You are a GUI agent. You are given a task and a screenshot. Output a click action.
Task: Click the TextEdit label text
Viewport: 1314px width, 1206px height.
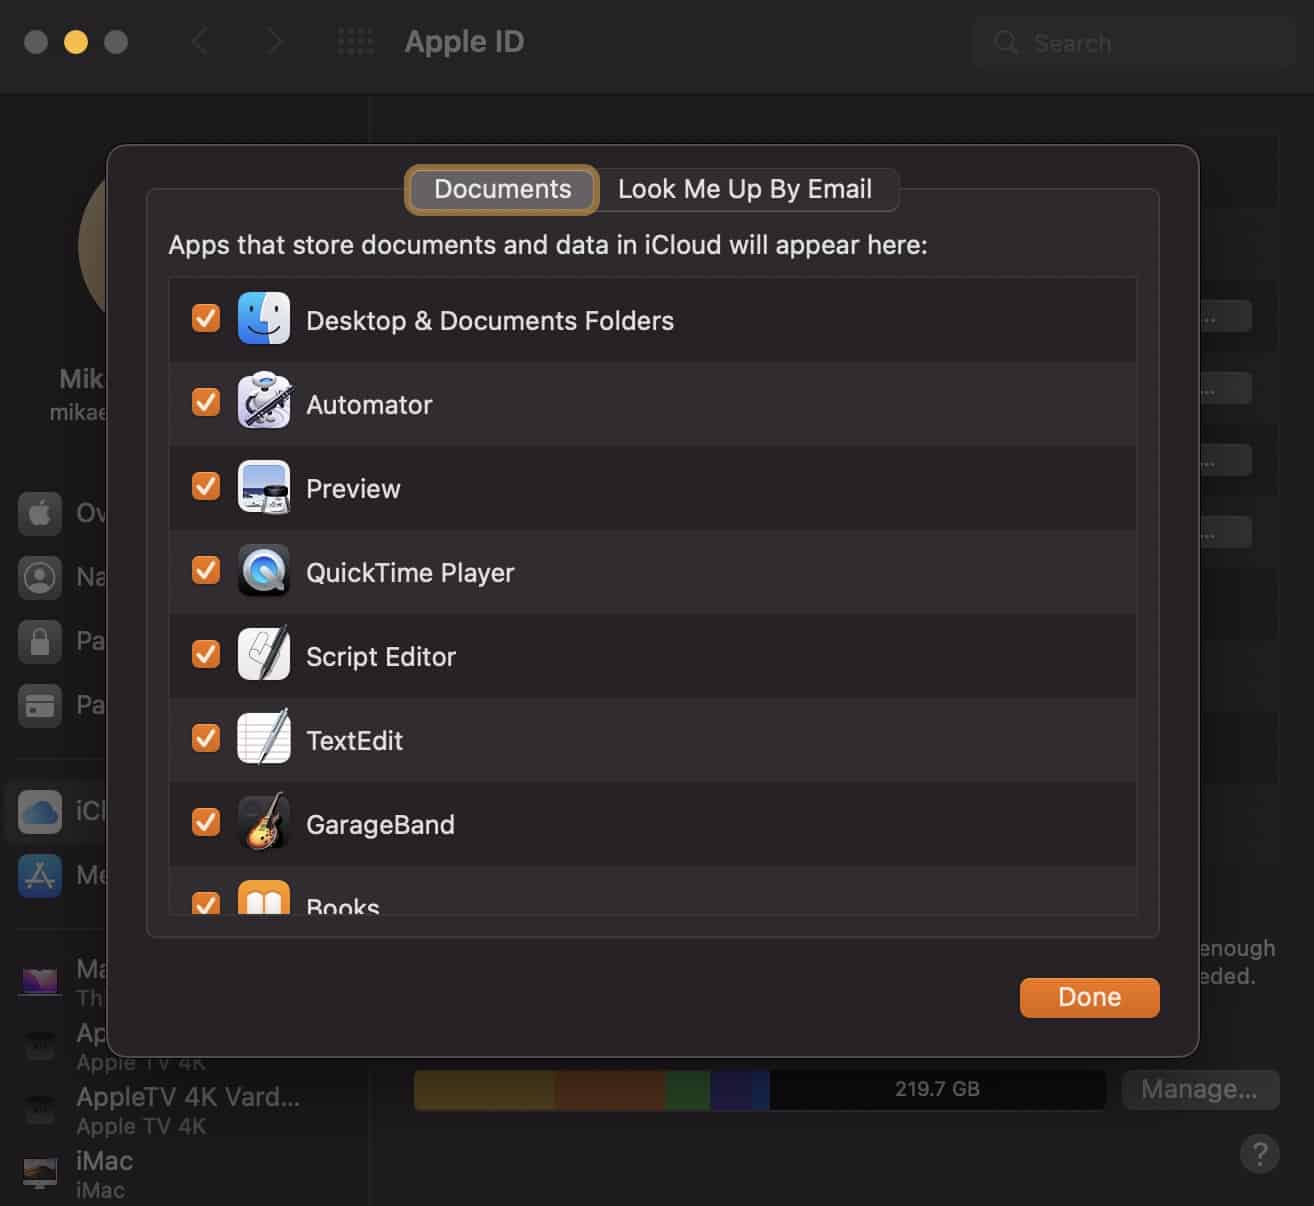pos(354,741)
